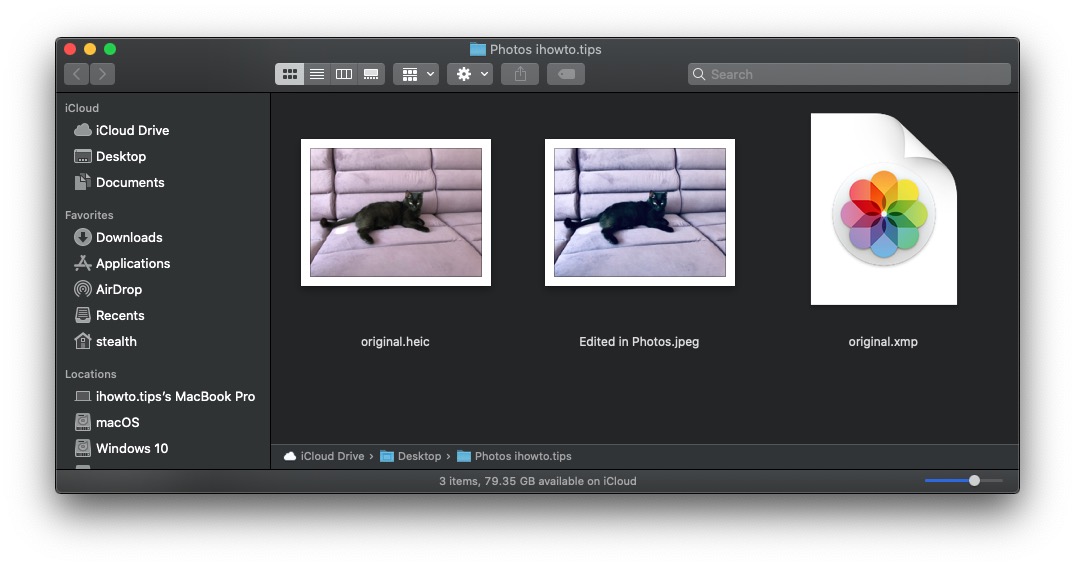Go back with the left arrow button
This screenshot has width=1075, height=567.
tap(77, 74)
